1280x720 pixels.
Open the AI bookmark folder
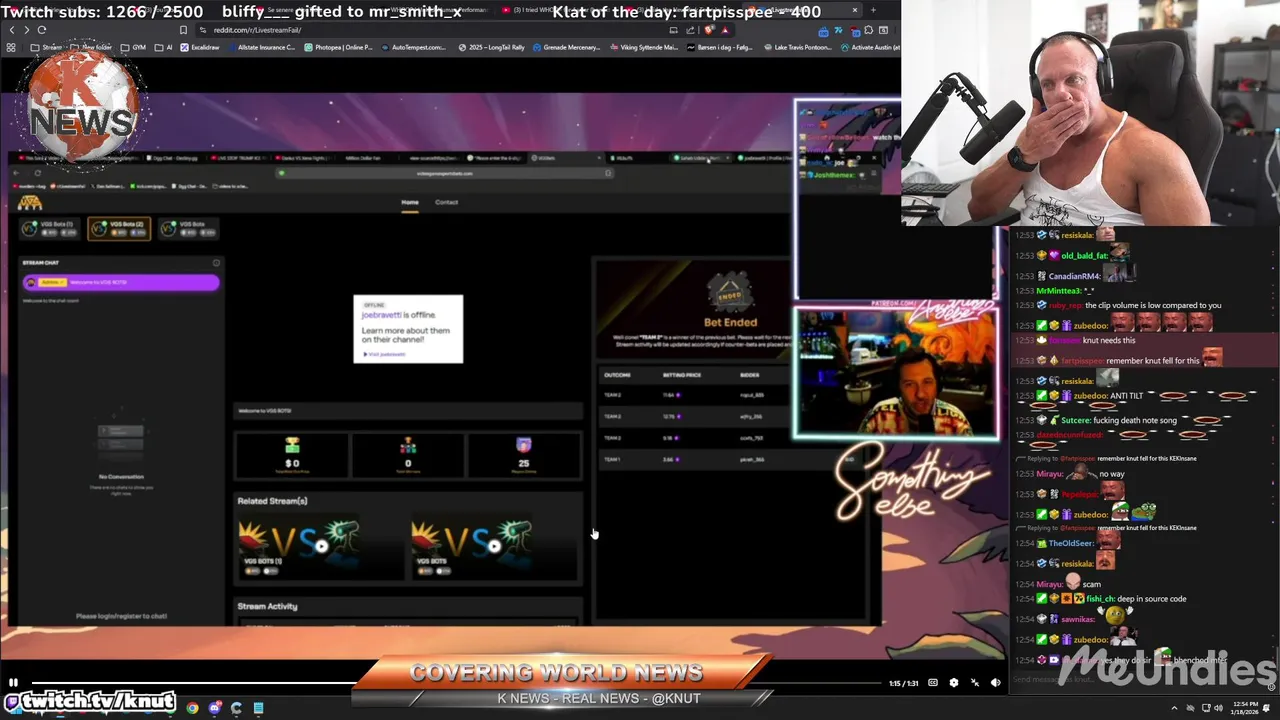pyautogui.click(x=164, y=47)
